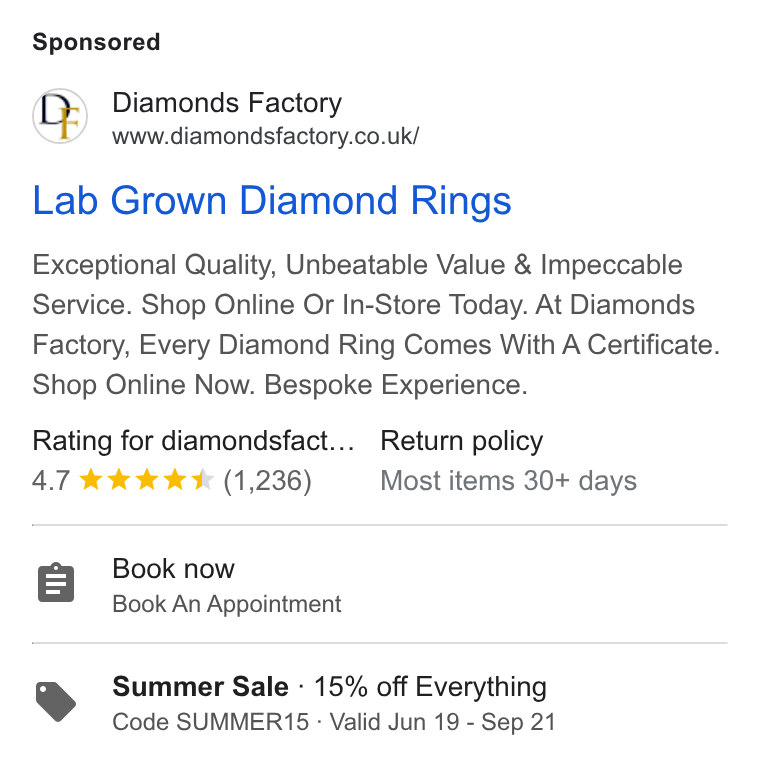Click Book An Appointment subtitle
Viewport: 760px width, 760px height.
click(227, 604)
